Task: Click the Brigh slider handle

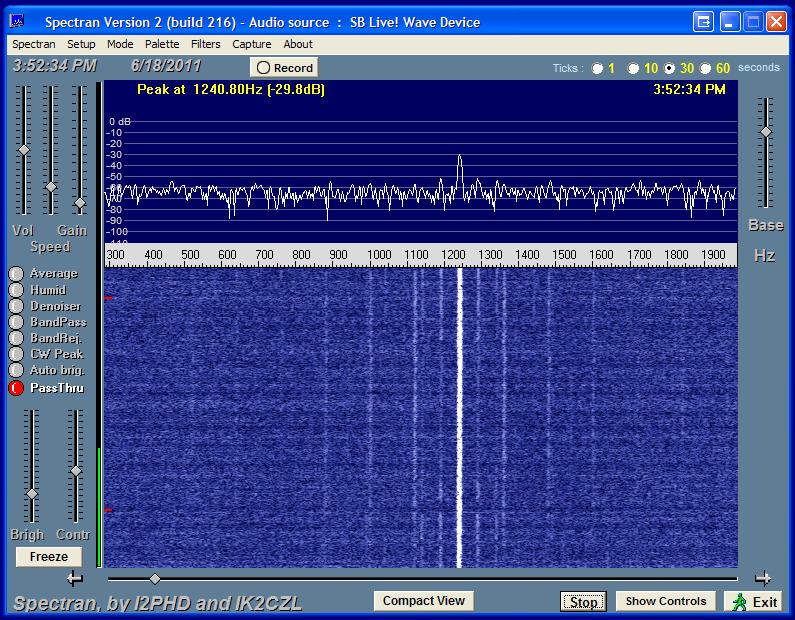Action: click(32, 494)
